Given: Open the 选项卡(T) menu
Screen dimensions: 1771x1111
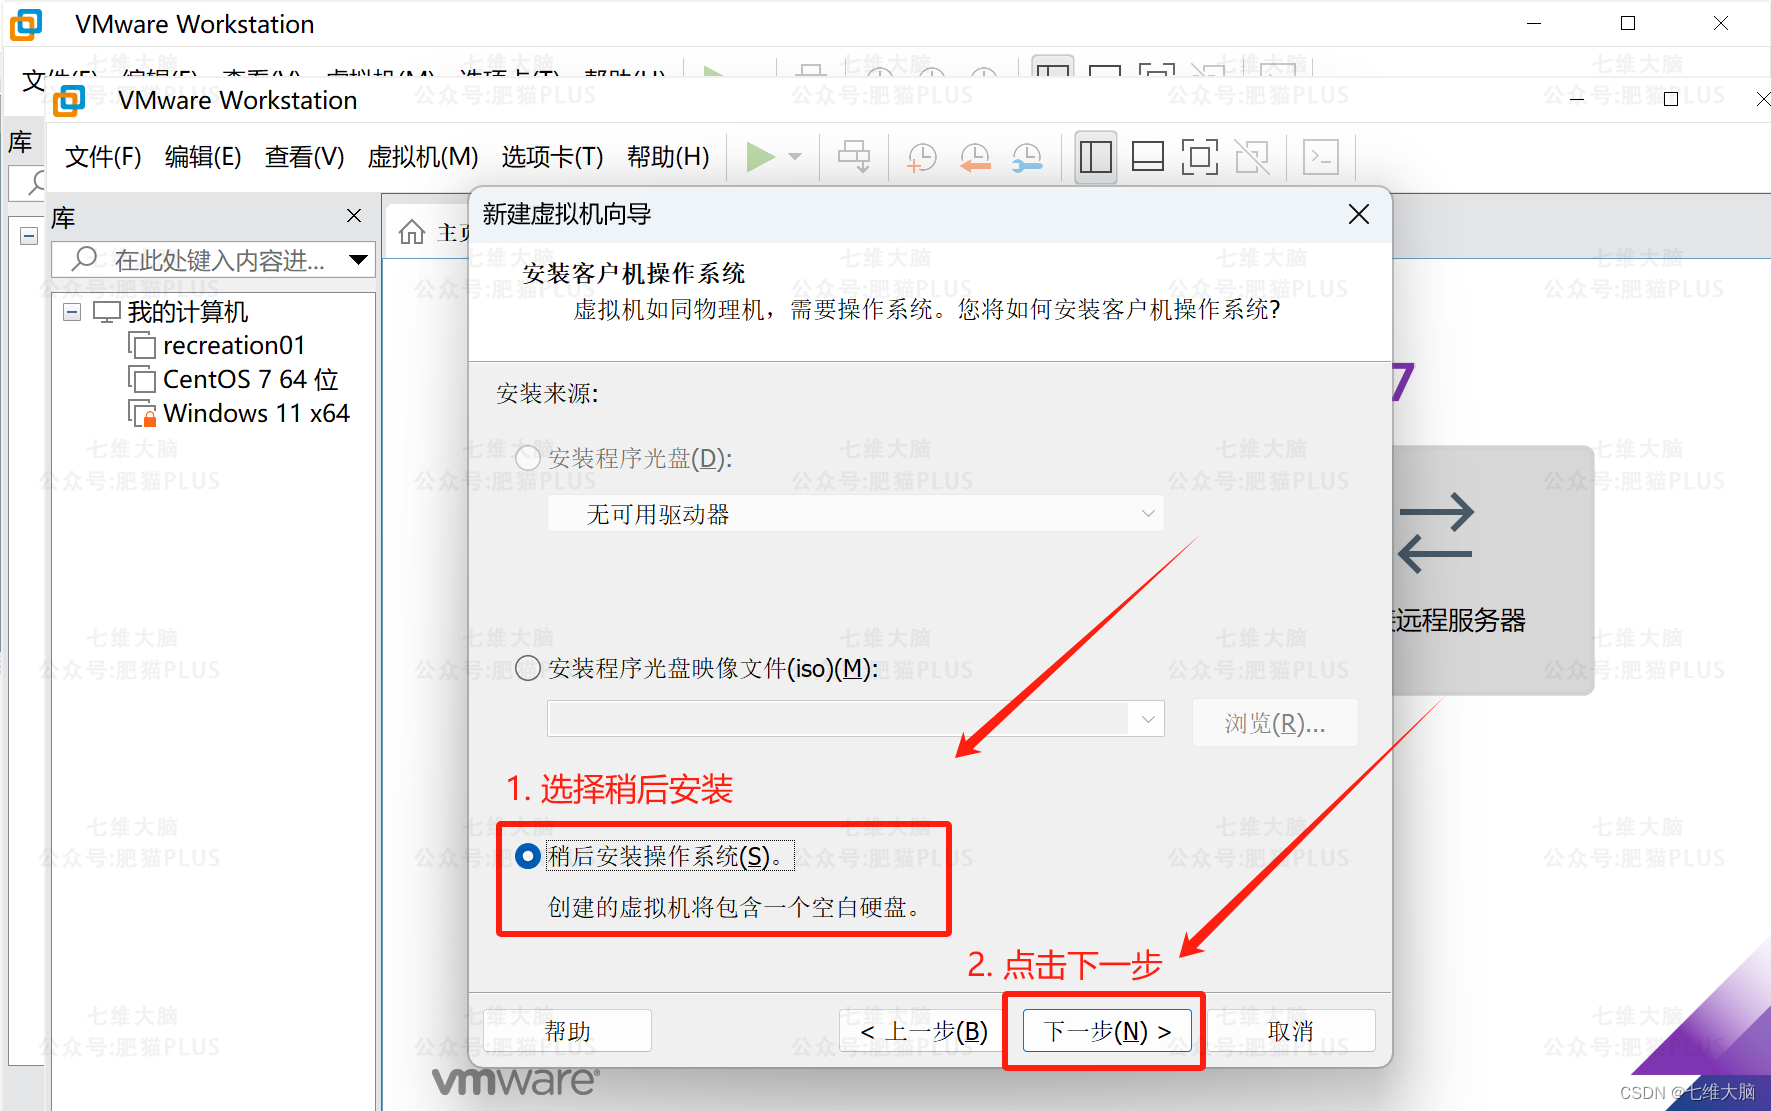Looking at the screenshot, I should pyautogui.click(x=552, y=157).
